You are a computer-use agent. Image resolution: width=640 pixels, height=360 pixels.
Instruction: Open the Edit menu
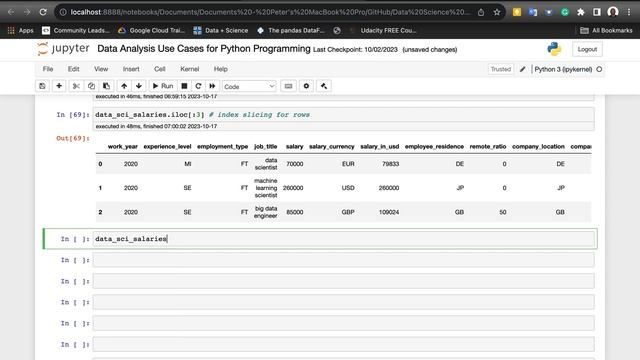[73, 69]
